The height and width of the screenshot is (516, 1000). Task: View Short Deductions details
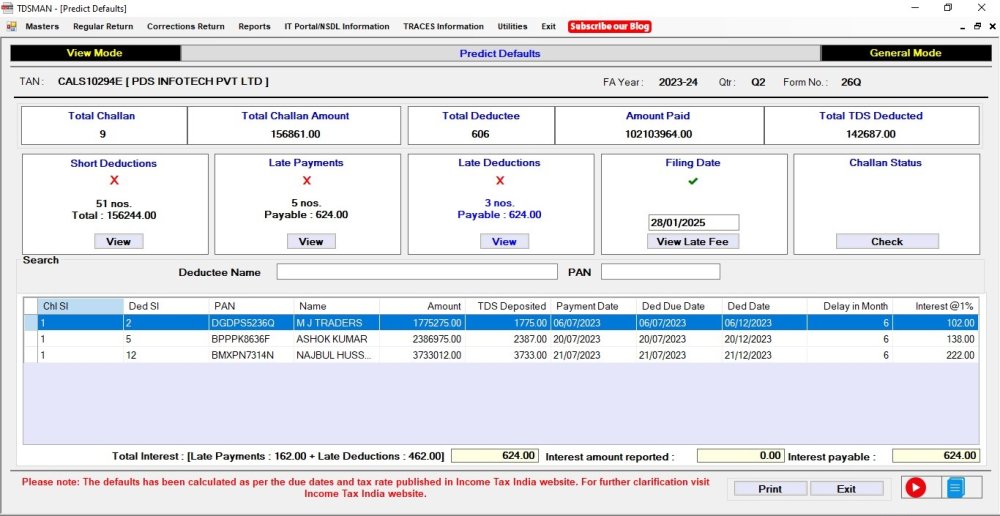(x=118, y=241)
